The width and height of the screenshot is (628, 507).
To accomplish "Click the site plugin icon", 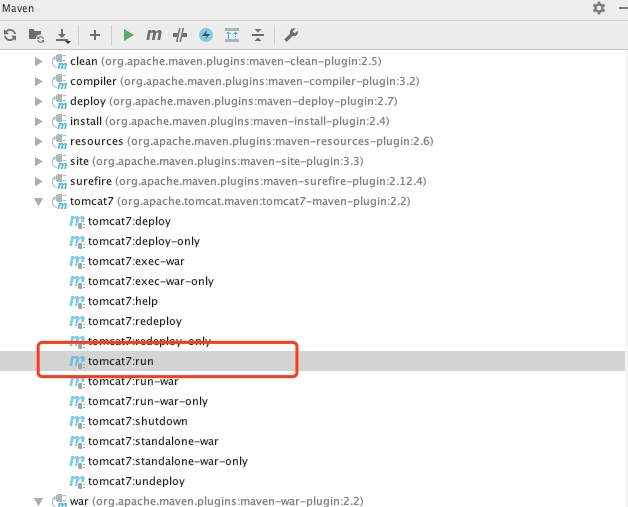I will (59, 161).
